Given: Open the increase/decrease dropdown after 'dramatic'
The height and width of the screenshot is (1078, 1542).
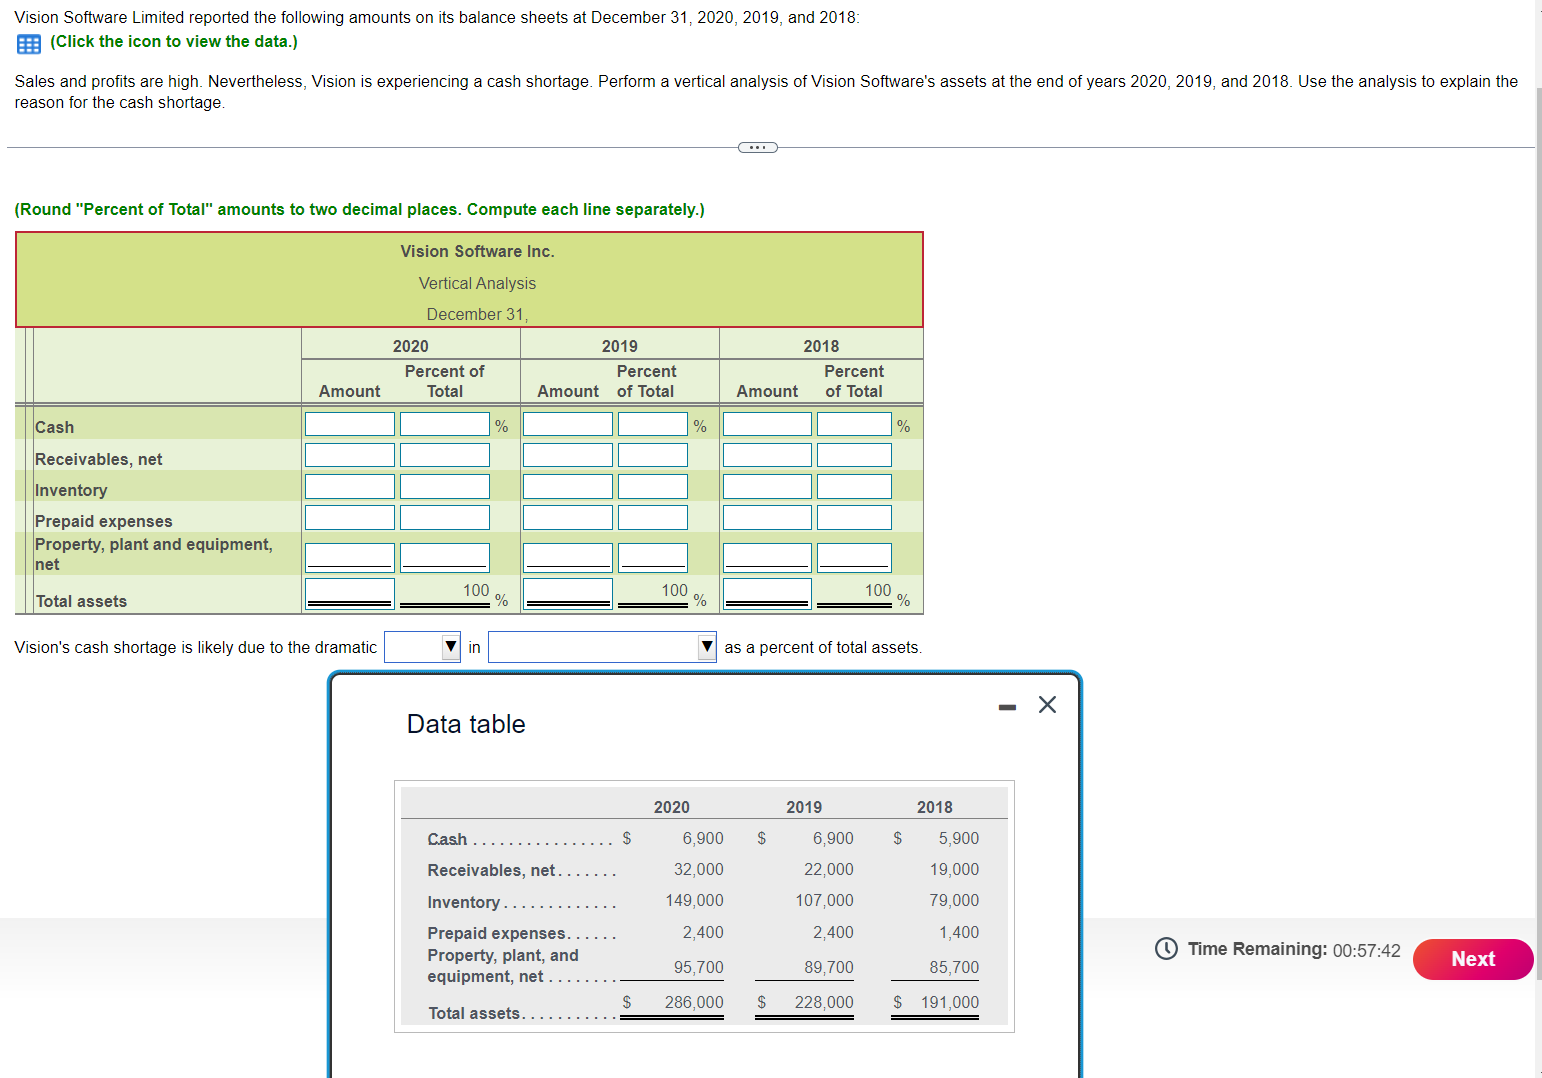Looking at the screenshot, I should click(422, 647).
